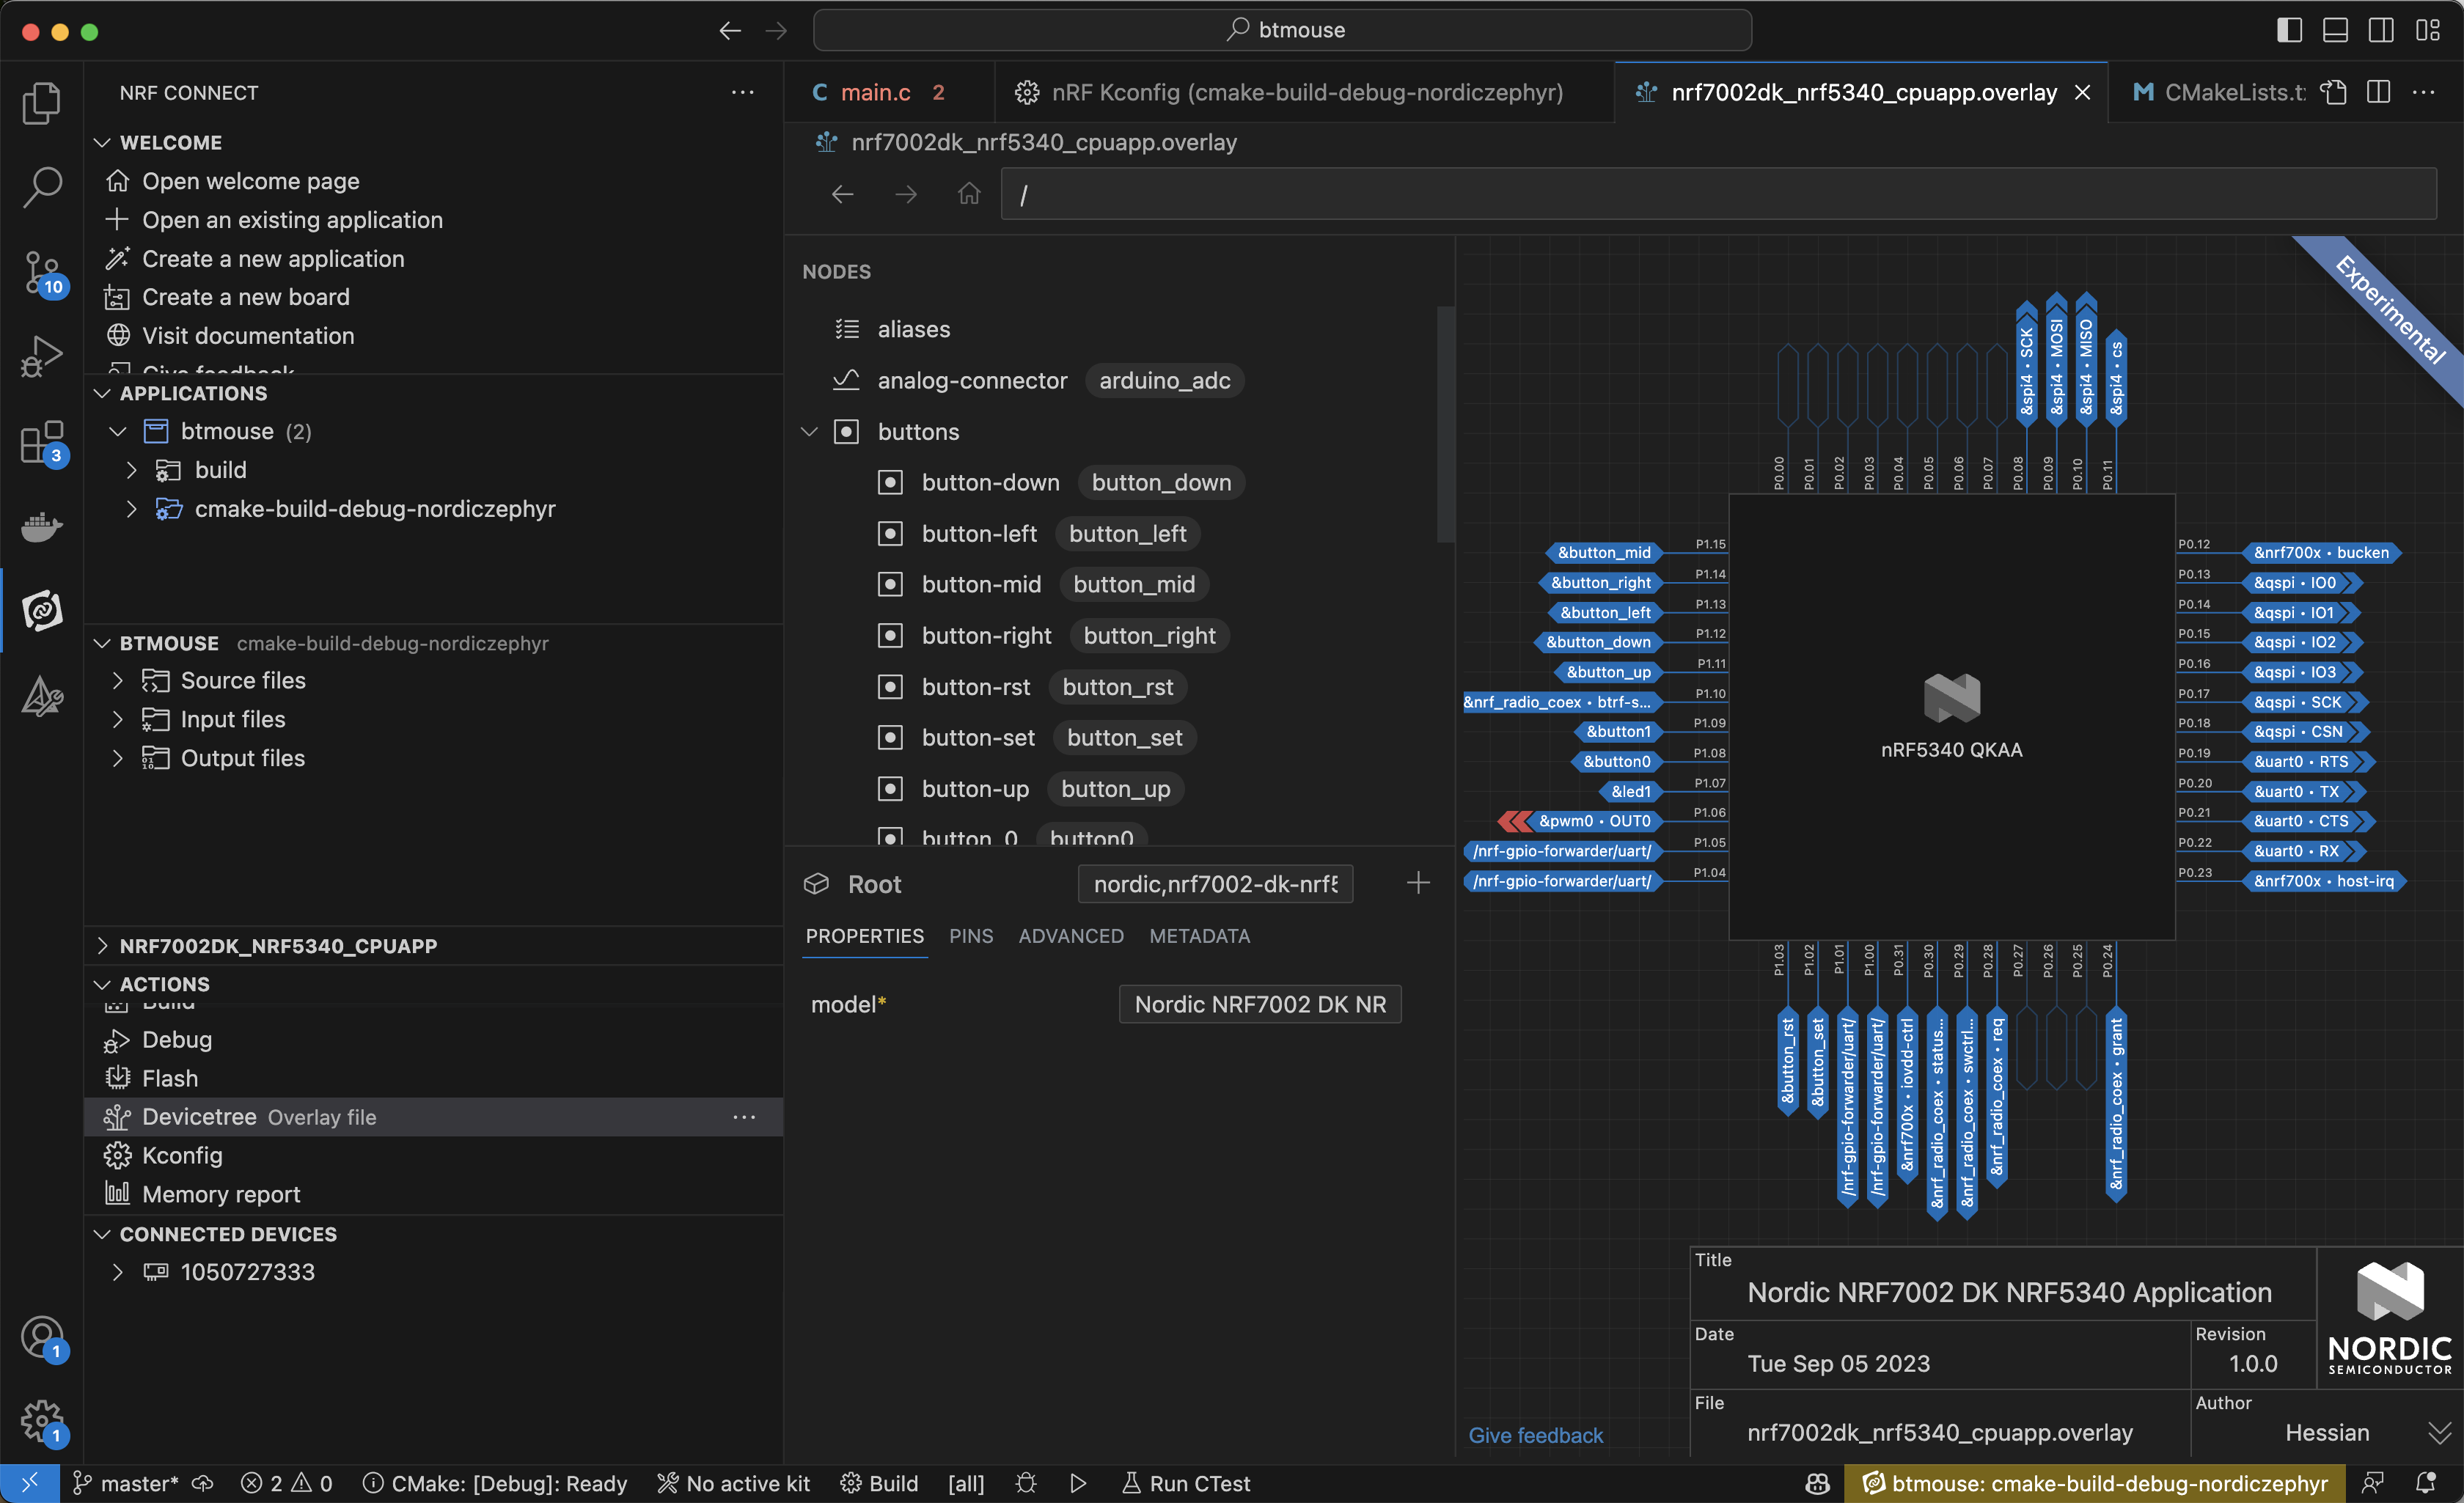Collapse the WELCOME section

coord(101,143)
